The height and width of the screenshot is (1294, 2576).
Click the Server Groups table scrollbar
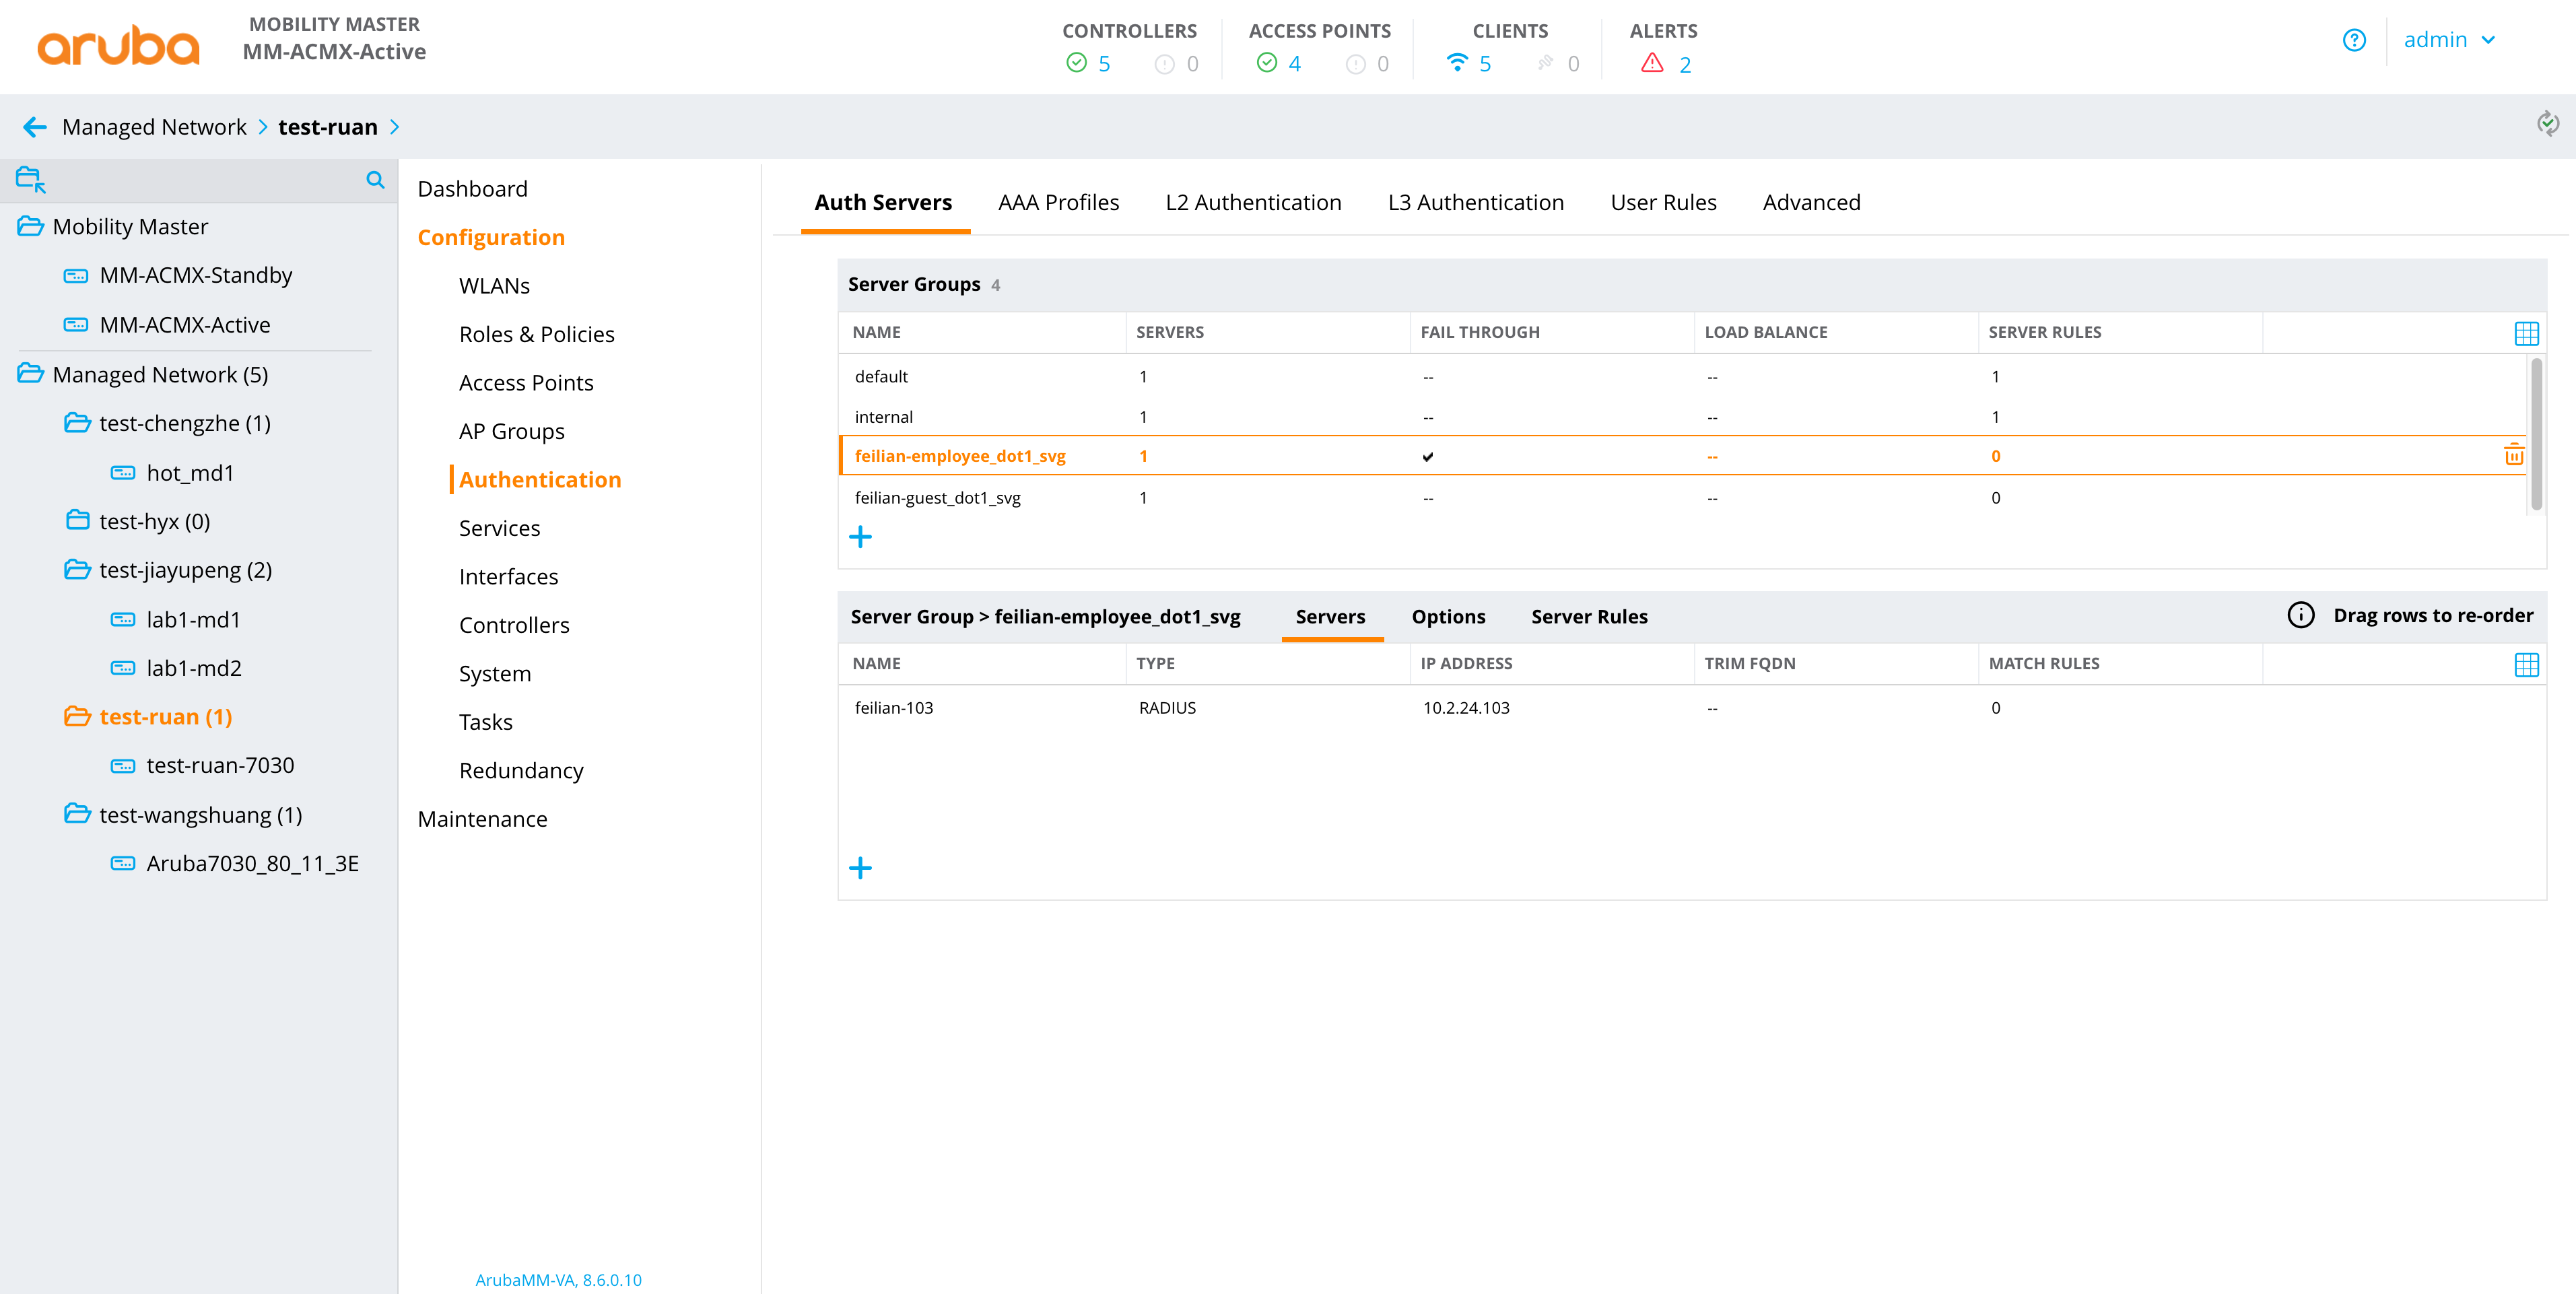point(2536,434)
